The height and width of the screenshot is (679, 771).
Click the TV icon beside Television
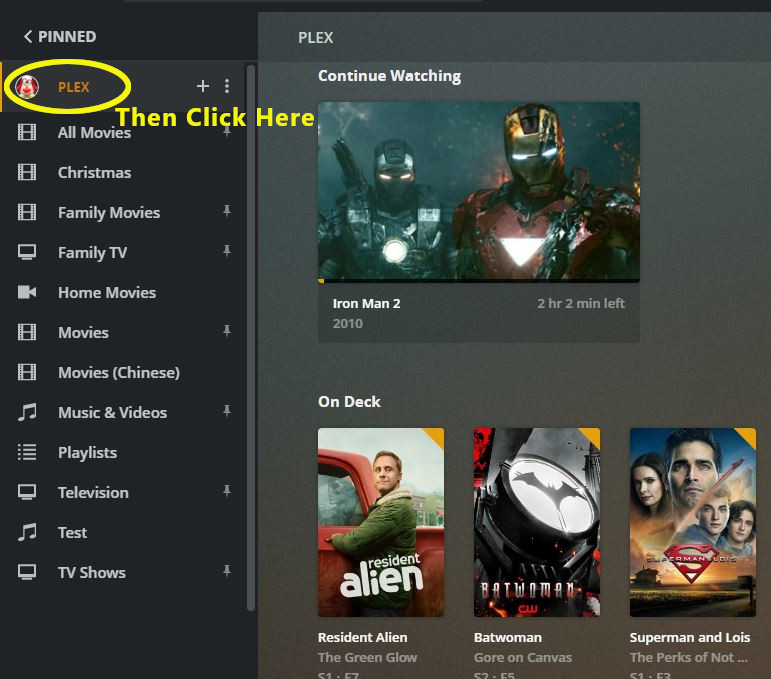click(x=27, y=492)
